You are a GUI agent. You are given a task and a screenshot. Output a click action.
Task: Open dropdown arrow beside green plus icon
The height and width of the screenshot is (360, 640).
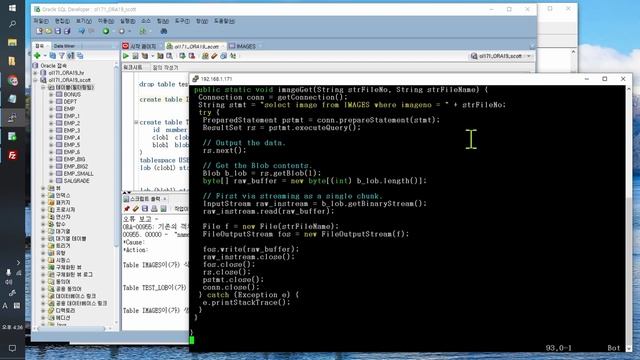click(x=44, y=56)
